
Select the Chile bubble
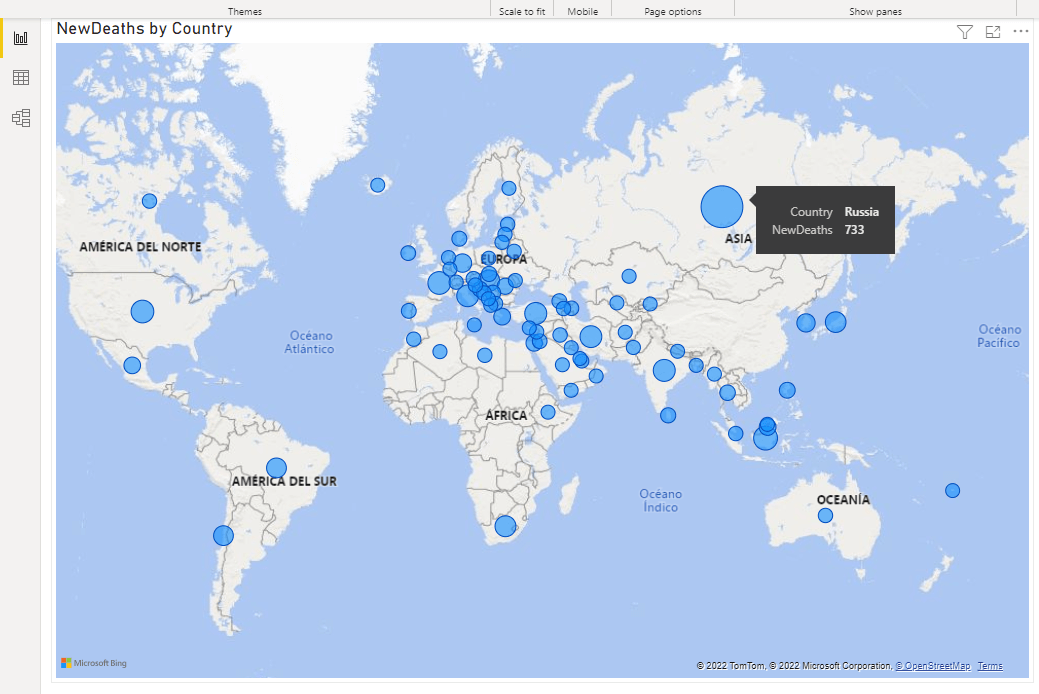pos(223,535)
